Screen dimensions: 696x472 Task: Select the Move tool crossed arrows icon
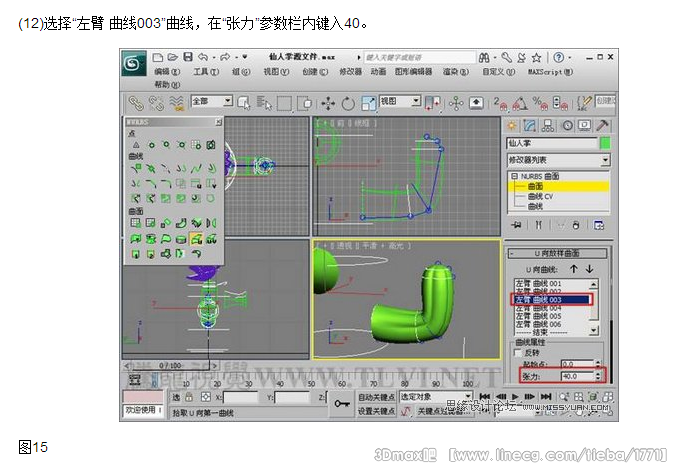(328, 103)
